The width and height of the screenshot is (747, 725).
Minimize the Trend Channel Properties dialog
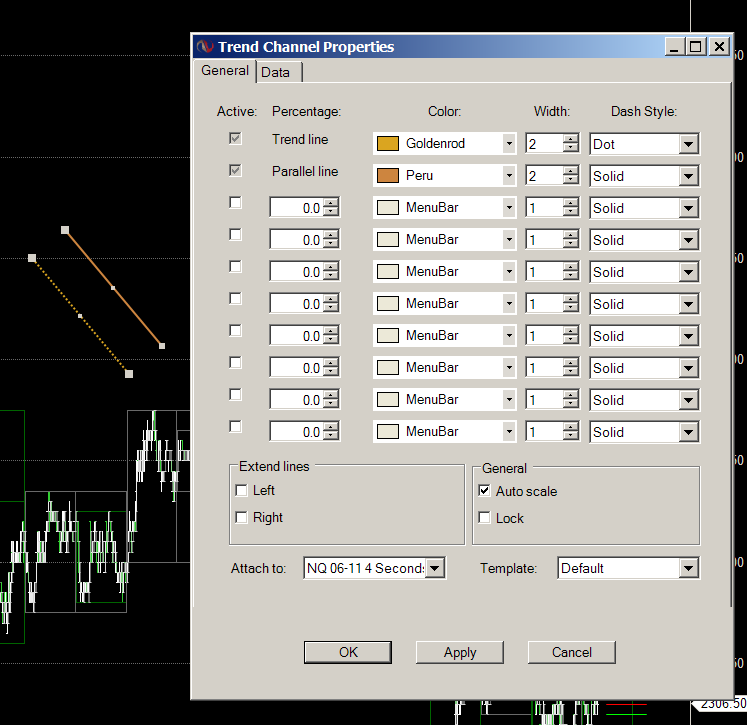(x=675, y=47)
